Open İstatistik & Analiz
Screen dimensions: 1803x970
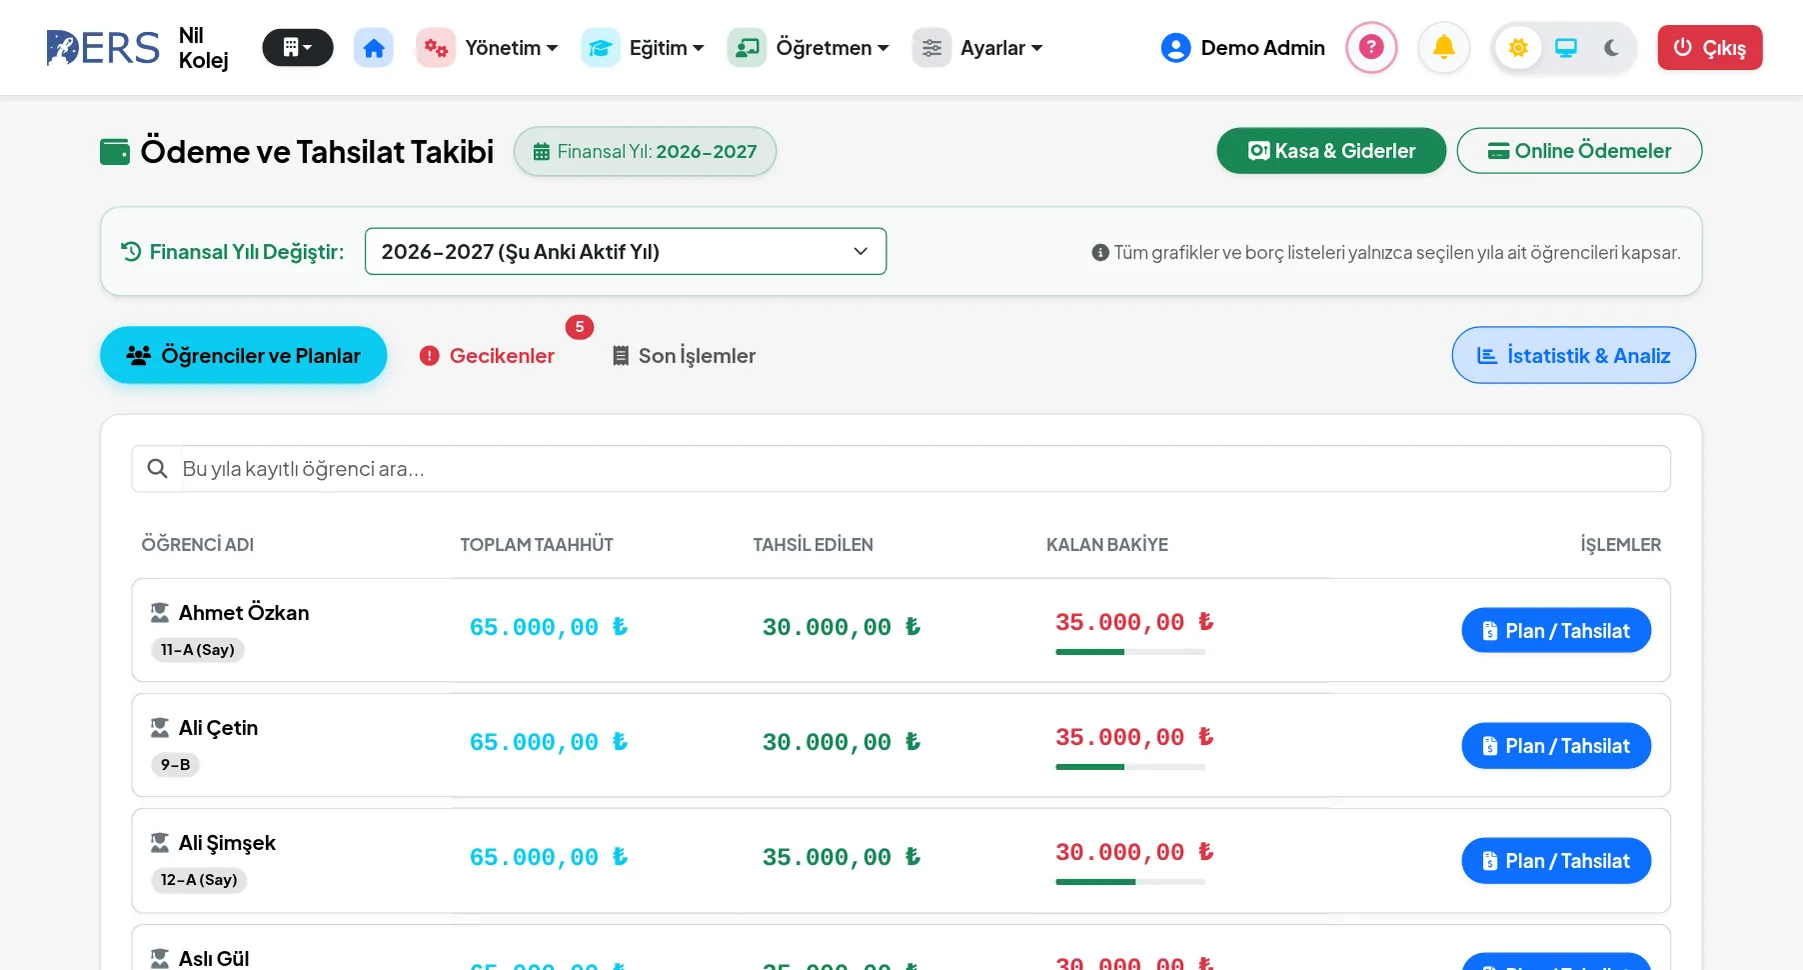click(1573, 355)
